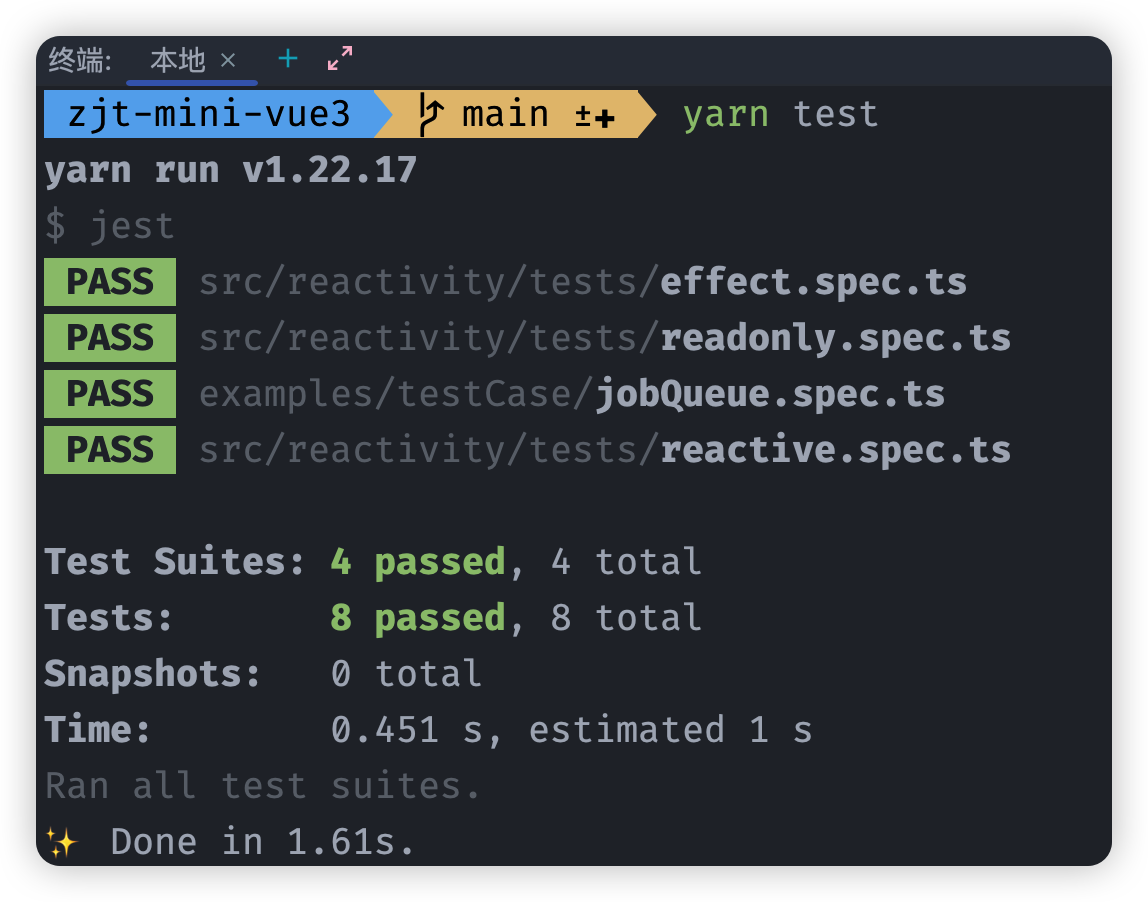Click the 终端 panel label
The image size is (1148, 902).
pos(80,61)
